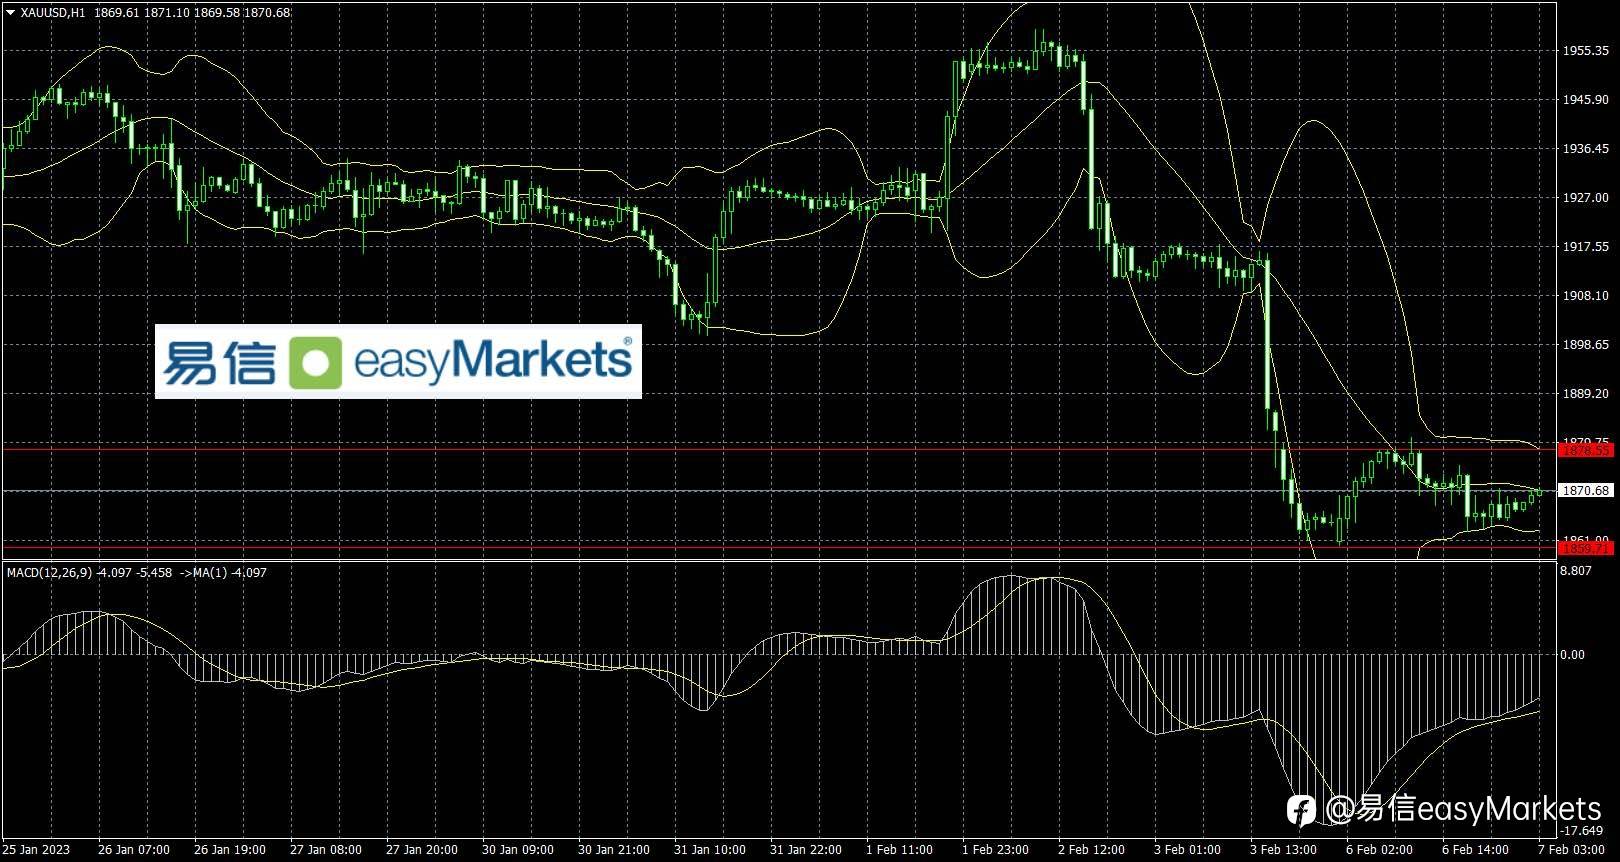This screenshot has height=862, width=1620.
Task: Click the 31 Jan 22:00 time label
Action: [806, 850]
